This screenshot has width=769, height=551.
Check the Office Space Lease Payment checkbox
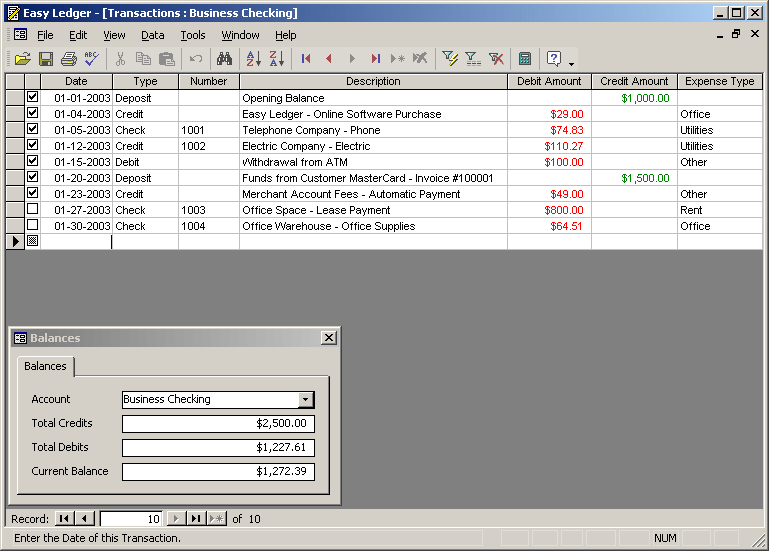(32, 210)
